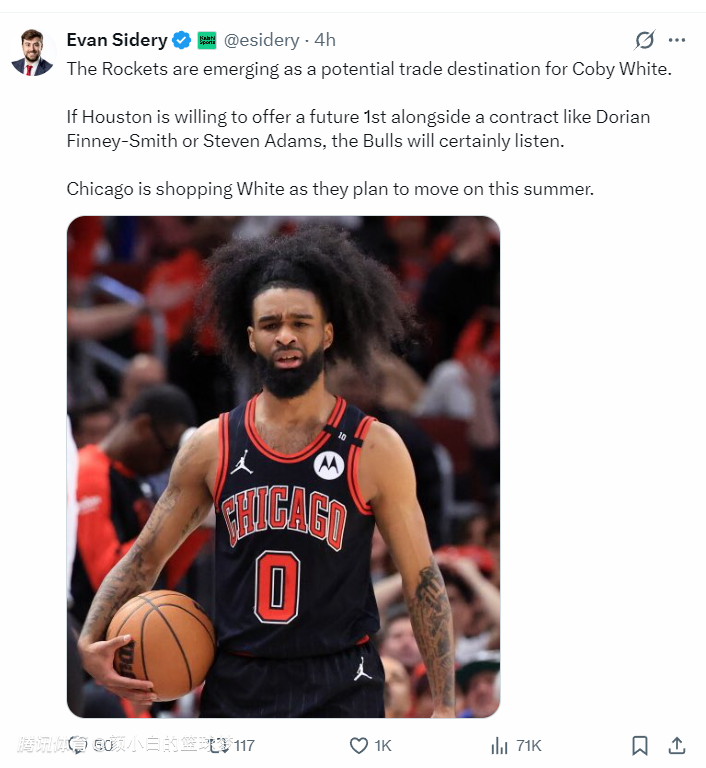Screen dimensions: 706x768
Task: Click the blue verified checkmark badge
Action: click(x=182, y=40)
